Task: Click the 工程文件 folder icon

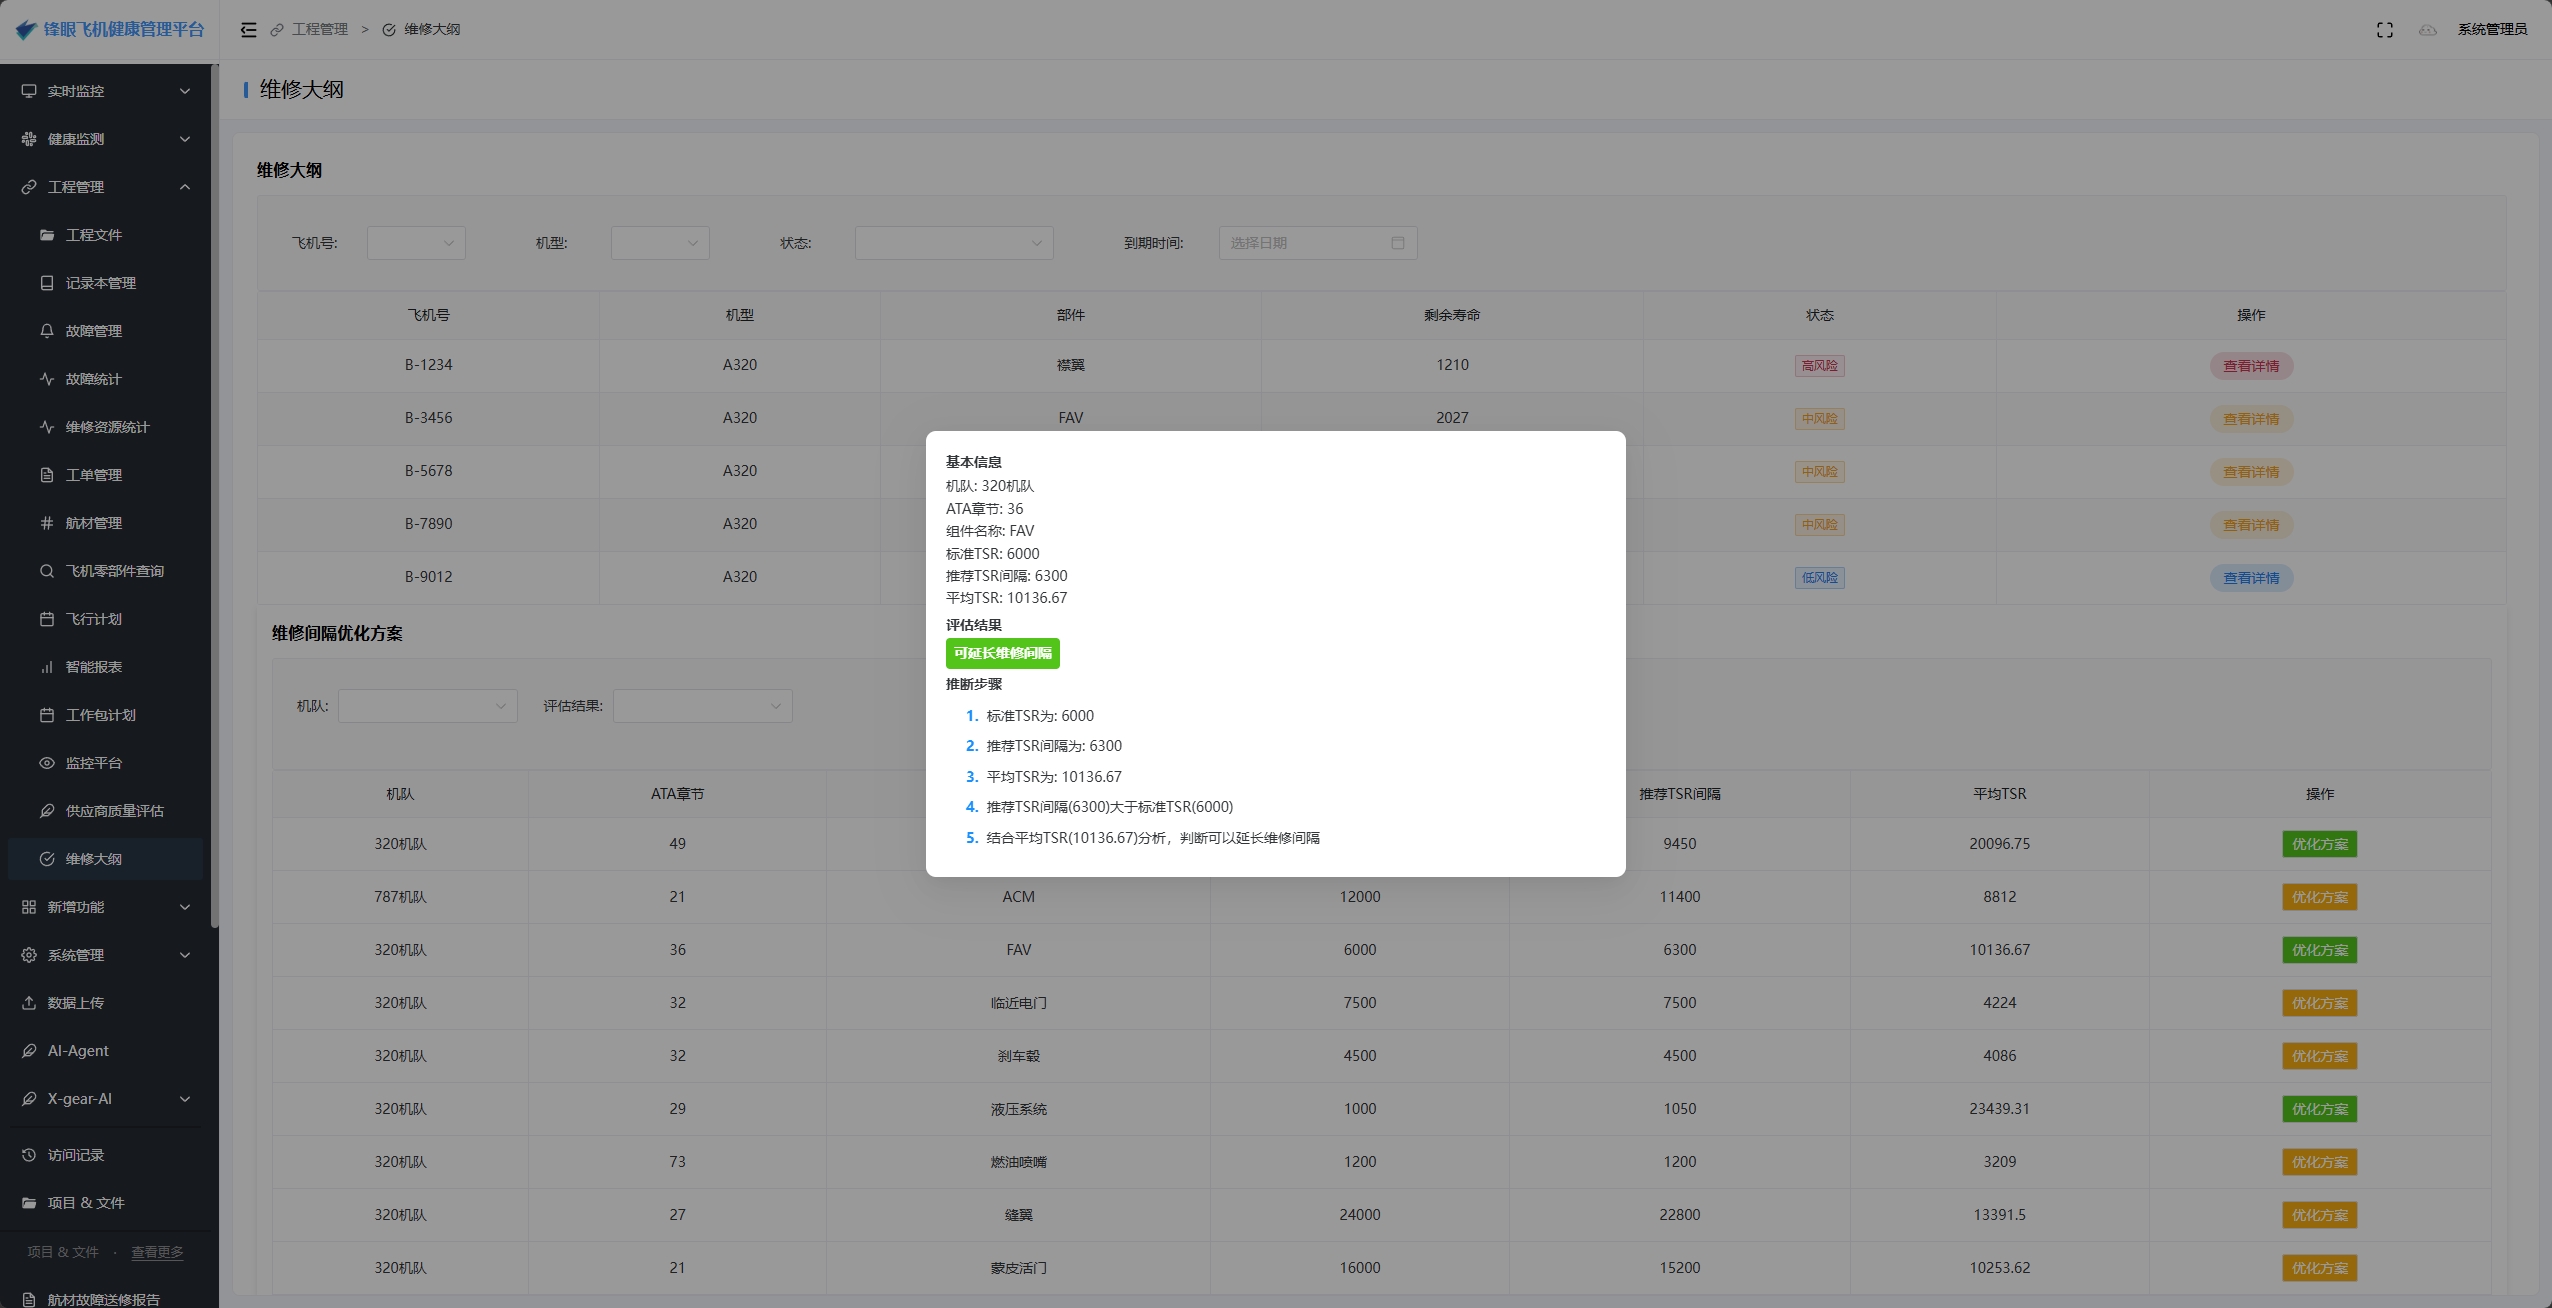Action: pyautogui.click(x=47, y=235)
